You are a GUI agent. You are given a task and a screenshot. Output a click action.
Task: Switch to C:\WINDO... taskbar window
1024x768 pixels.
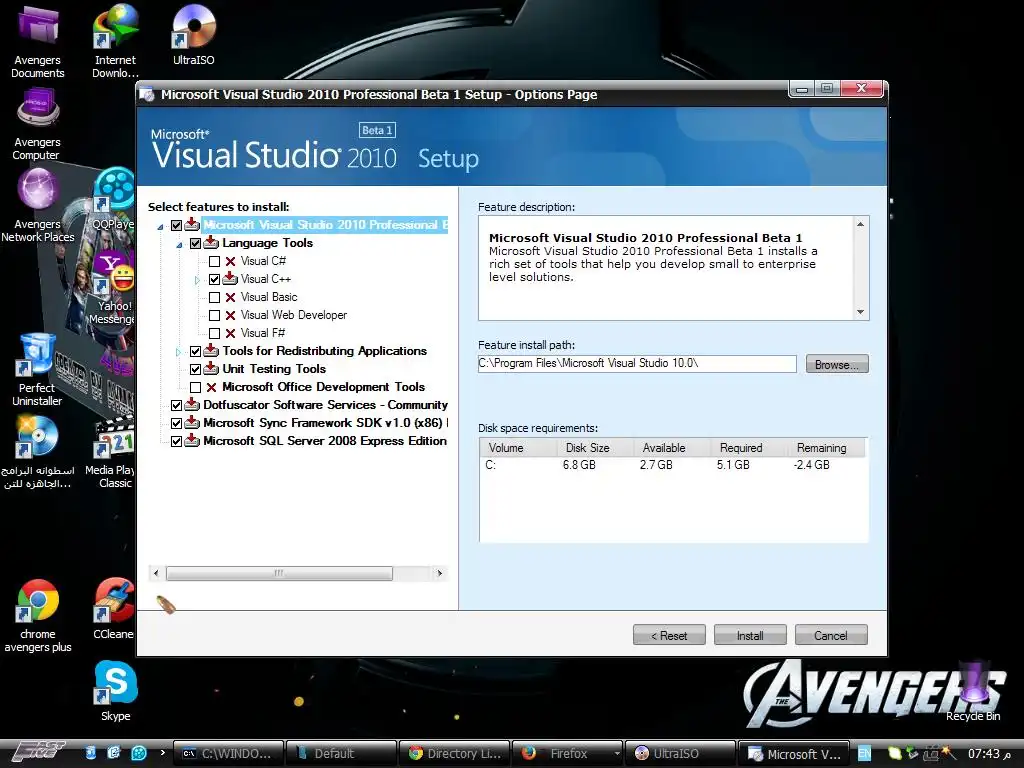pos(229,754)
